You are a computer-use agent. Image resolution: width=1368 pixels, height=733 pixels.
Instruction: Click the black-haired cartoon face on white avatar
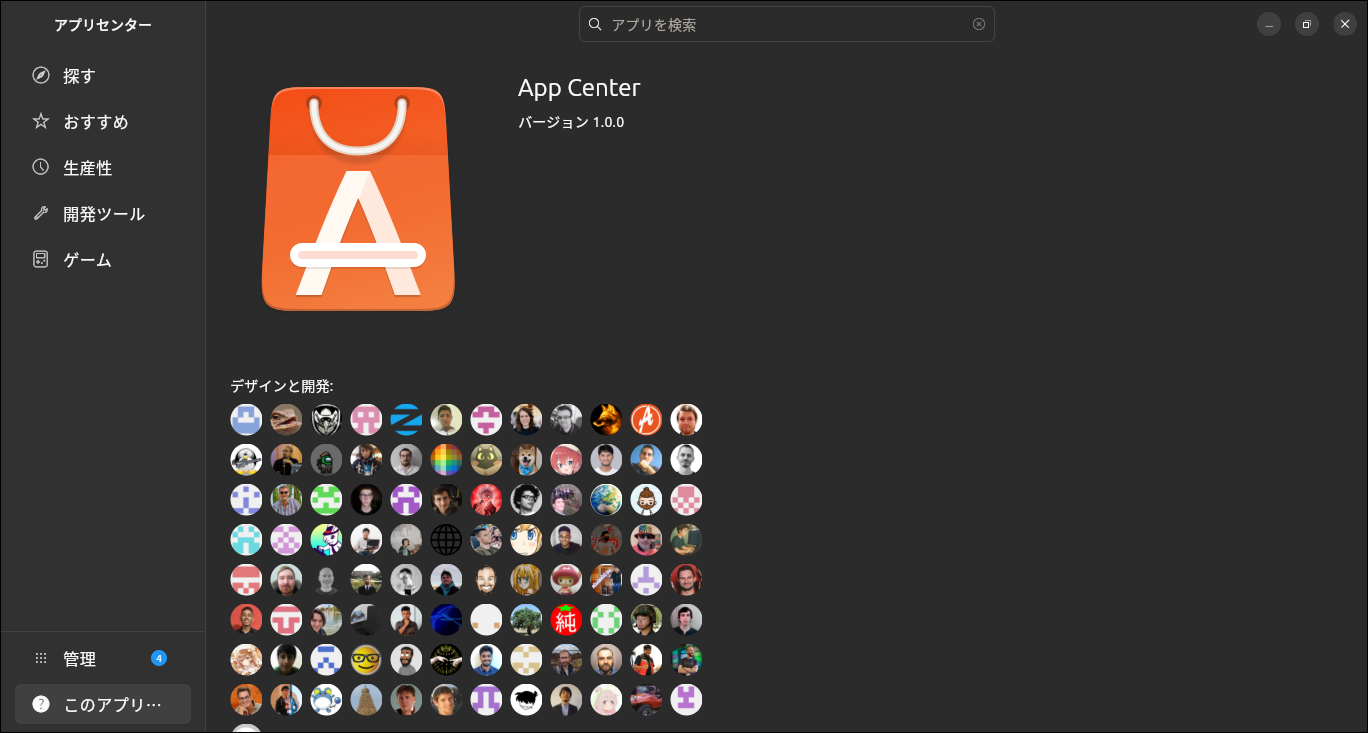[526, 700]
